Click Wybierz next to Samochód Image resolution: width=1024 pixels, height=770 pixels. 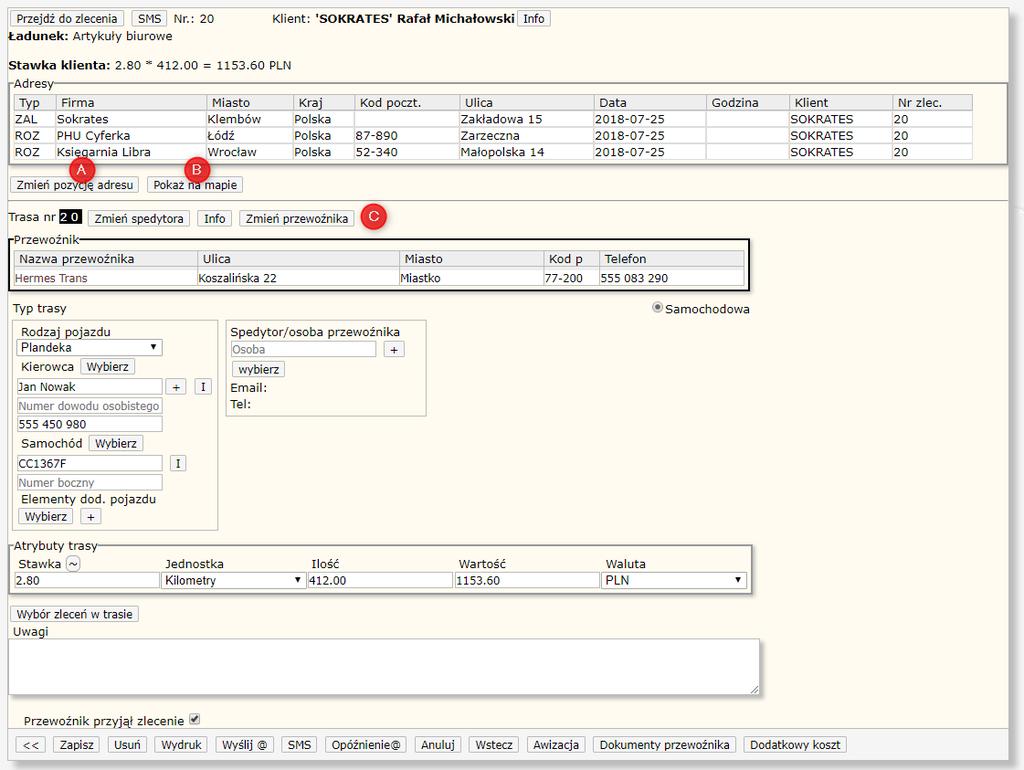(116, 444)
